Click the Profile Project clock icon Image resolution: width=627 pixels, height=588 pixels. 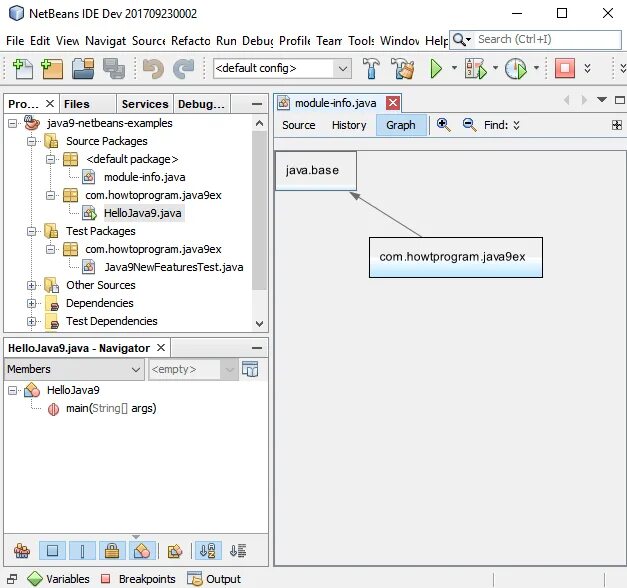coord(516,69)
